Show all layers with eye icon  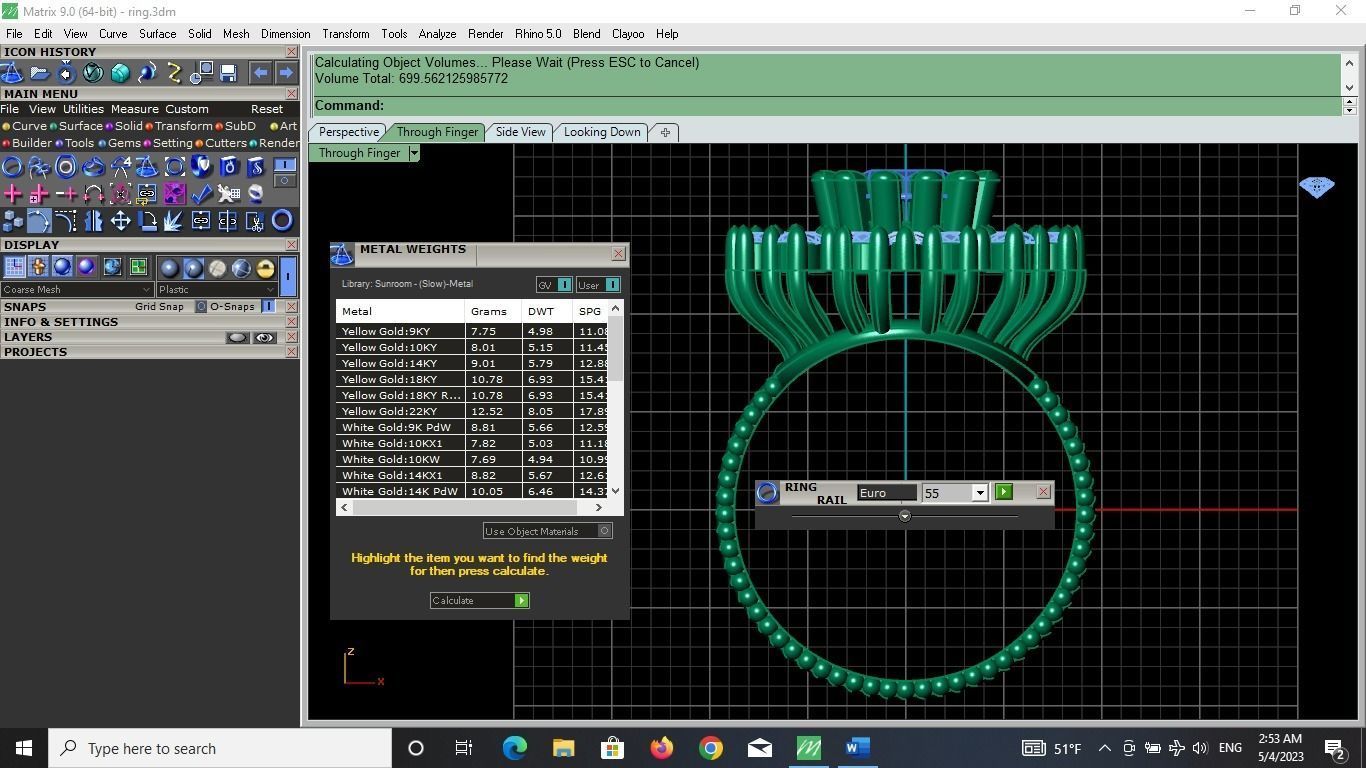(x=264, y=337)
